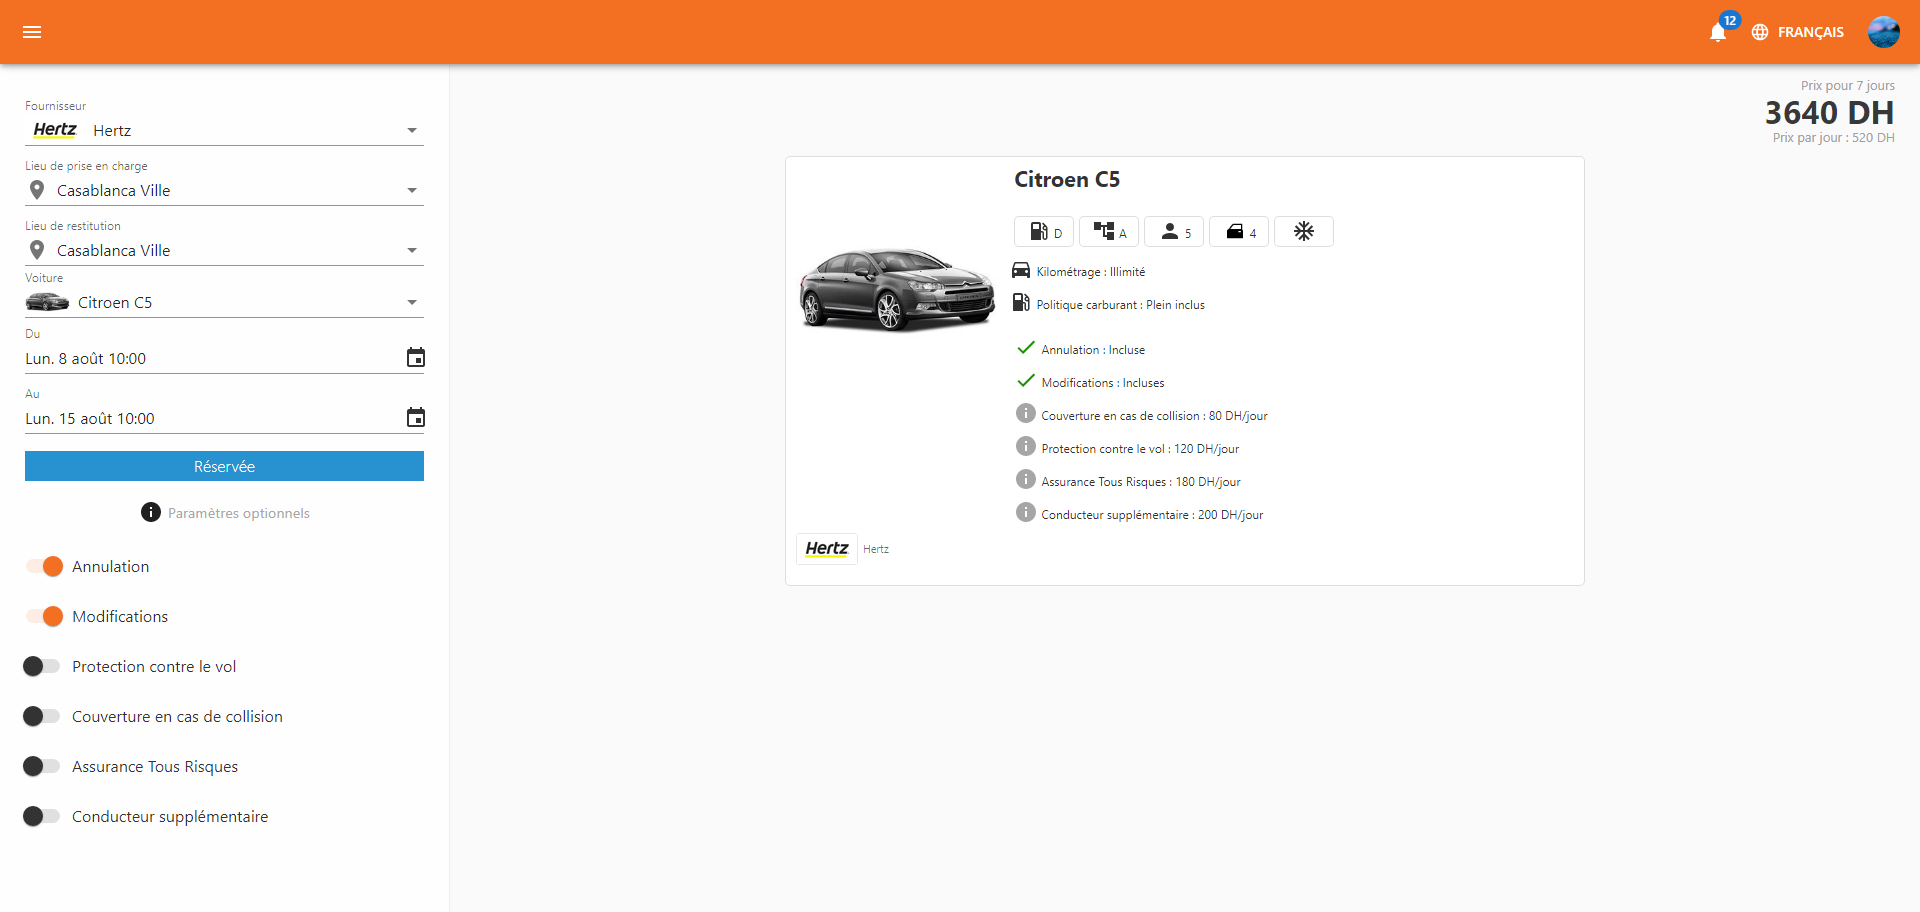This screenshot has height=912, width=1920.
Task: Click info icon for Couverture en cas de collision
Action: [x=1026, y=413]
